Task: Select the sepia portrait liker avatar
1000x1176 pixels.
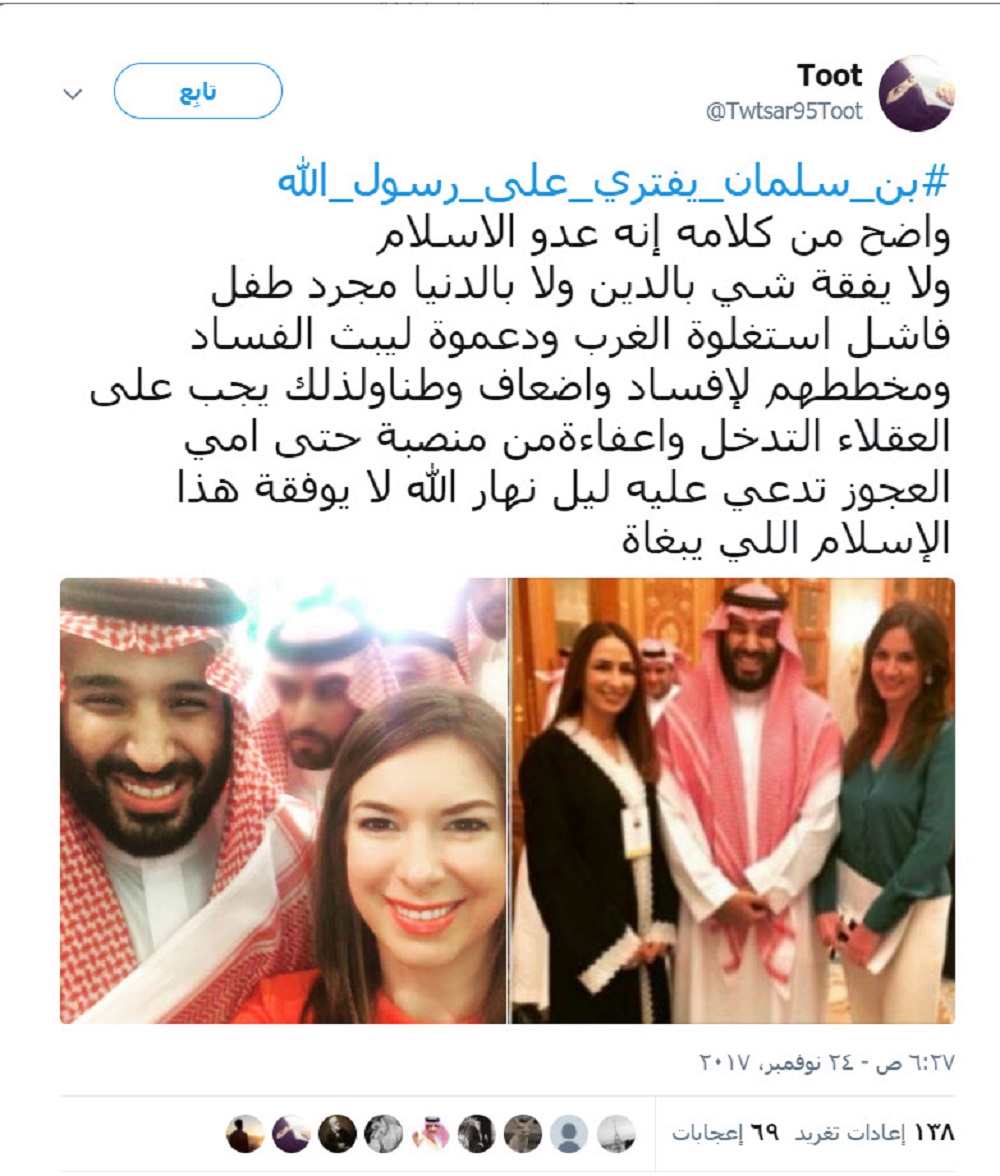Action: pos(338,1133)
